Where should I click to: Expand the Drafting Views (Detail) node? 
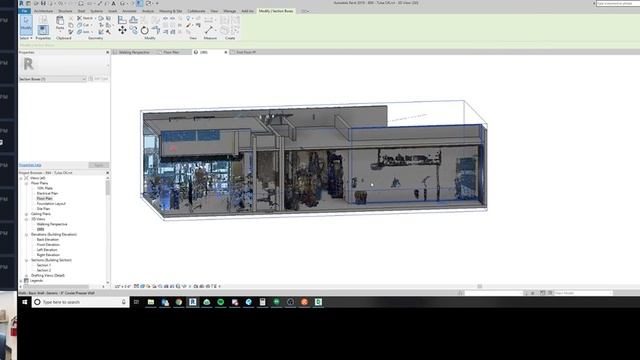pyautogui.click(x=27, y=276)
